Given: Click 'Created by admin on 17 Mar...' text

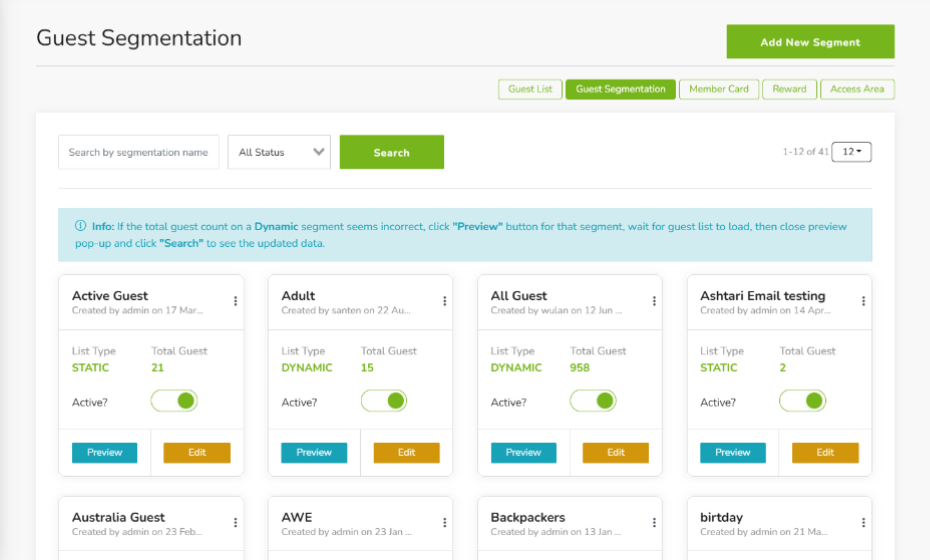Looking at the screenshot, I should pos(138,310).
